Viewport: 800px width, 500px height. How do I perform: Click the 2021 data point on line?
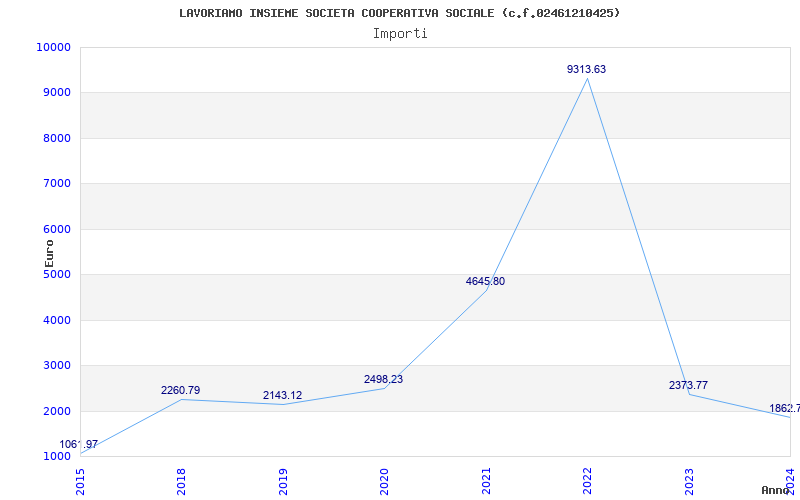click(487, 290)
